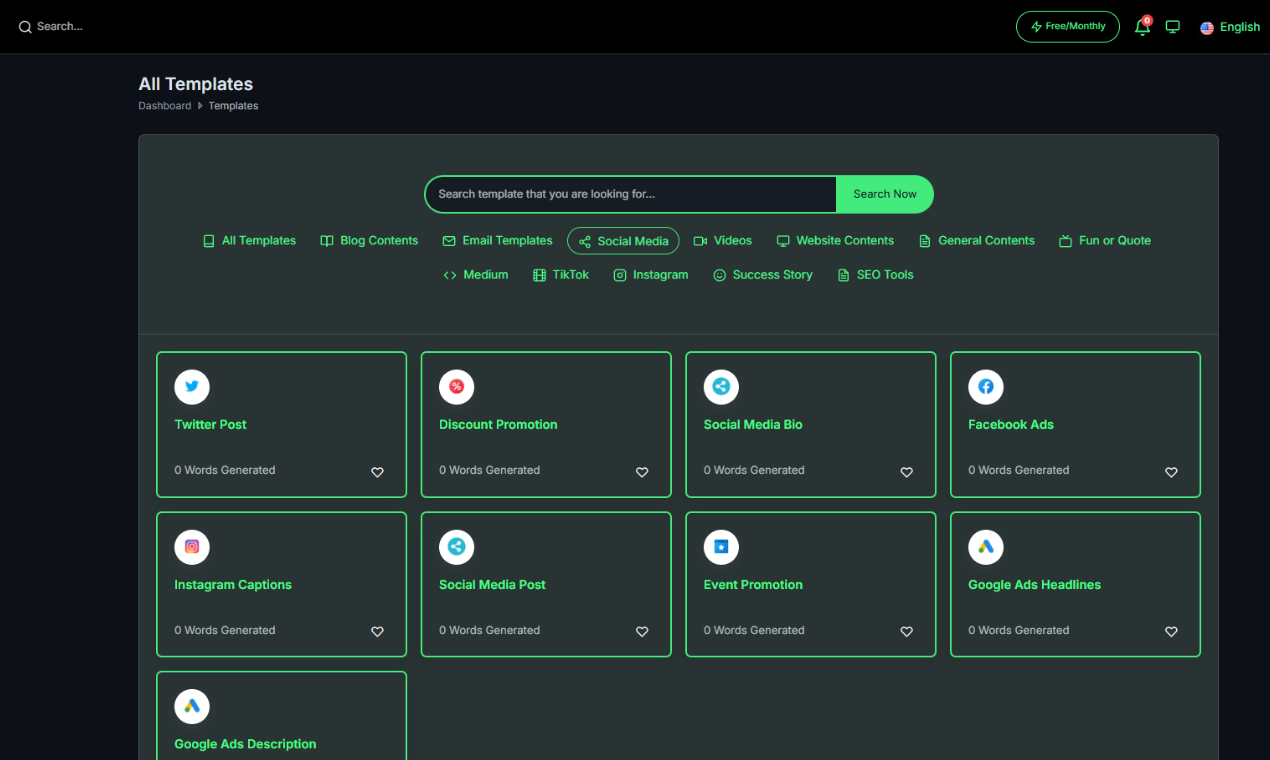Viewport: 1270px width, 760px height.
Task: Select the Website Contents category tab
Action: (x=835, y=241)
